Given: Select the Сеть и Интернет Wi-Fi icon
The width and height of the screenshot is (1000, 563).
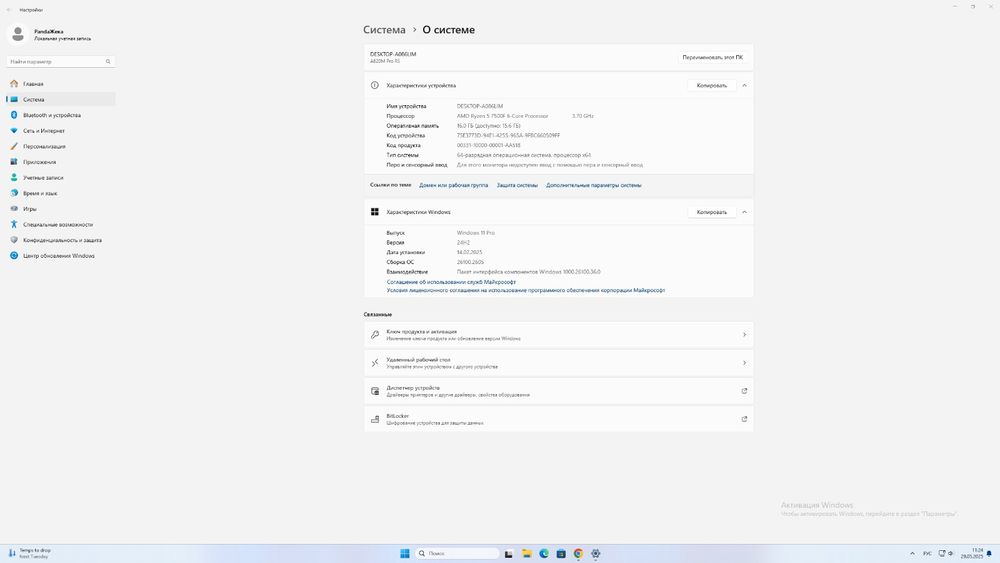Looking at the screenshot, I should 14,131.
